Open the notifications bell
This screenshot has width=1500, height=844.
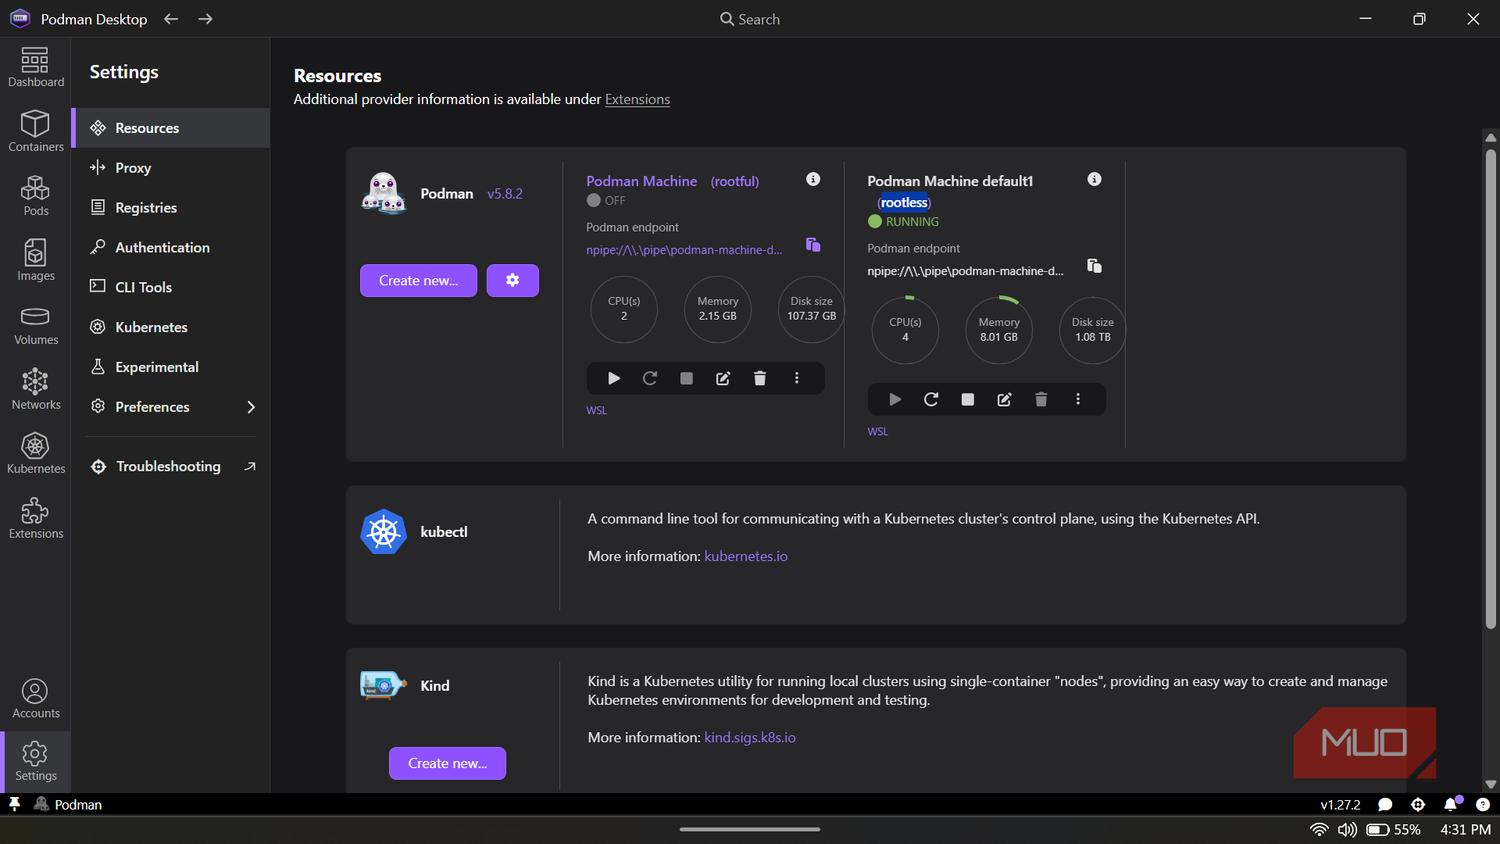click(1451, 804)
